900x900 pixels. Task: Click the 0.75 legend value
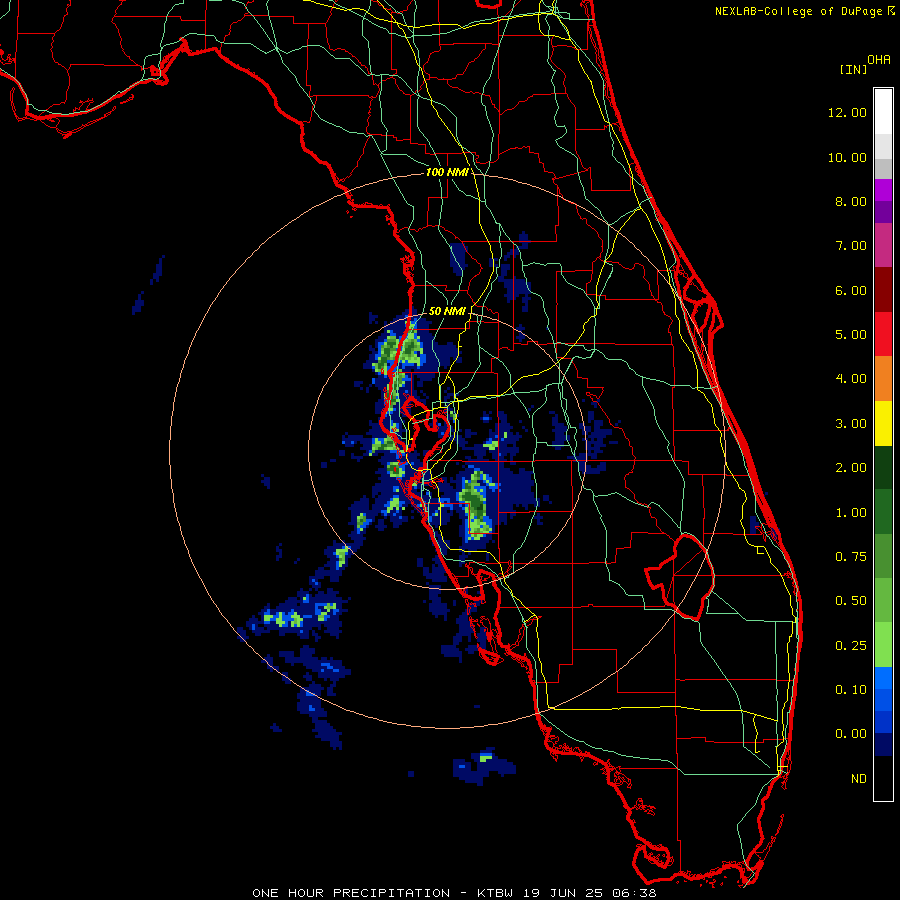[851, 557]
